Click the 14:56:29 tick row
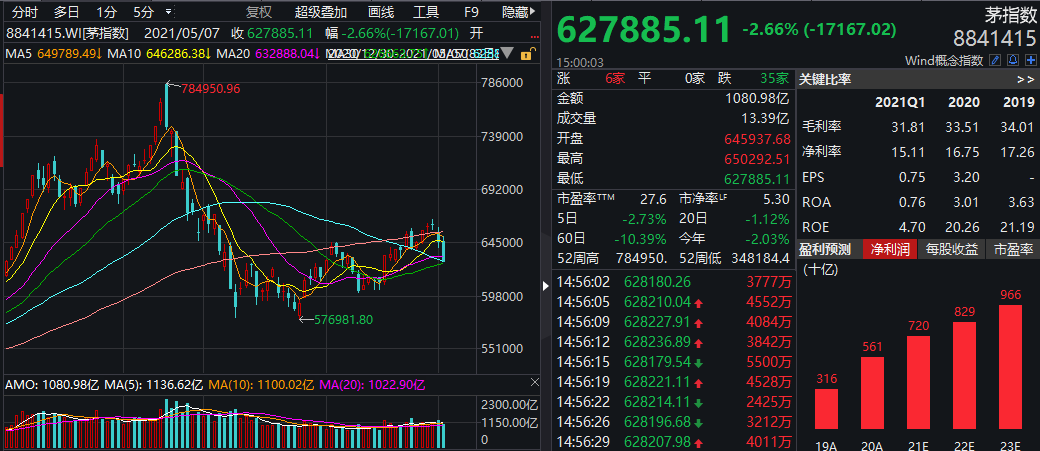Viewport: 1040px width, 451px height. (x=675, y=442)
